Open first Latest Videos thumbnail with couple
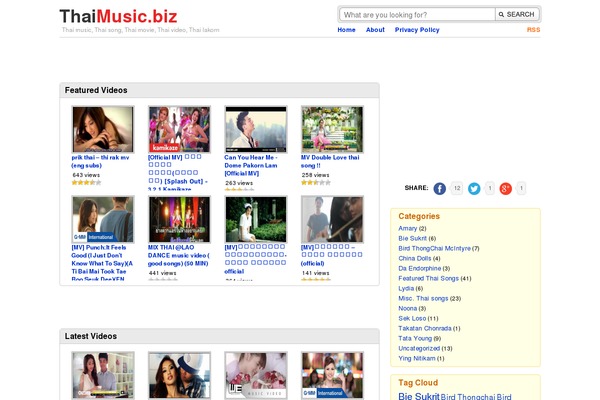 click(x=103, y=376)
